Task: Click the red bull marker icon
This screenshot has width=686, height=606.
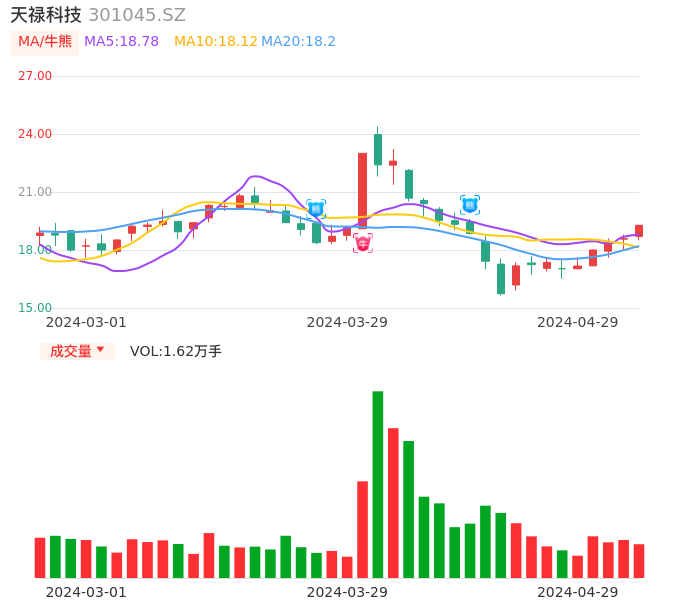Action: click(363, 243)
